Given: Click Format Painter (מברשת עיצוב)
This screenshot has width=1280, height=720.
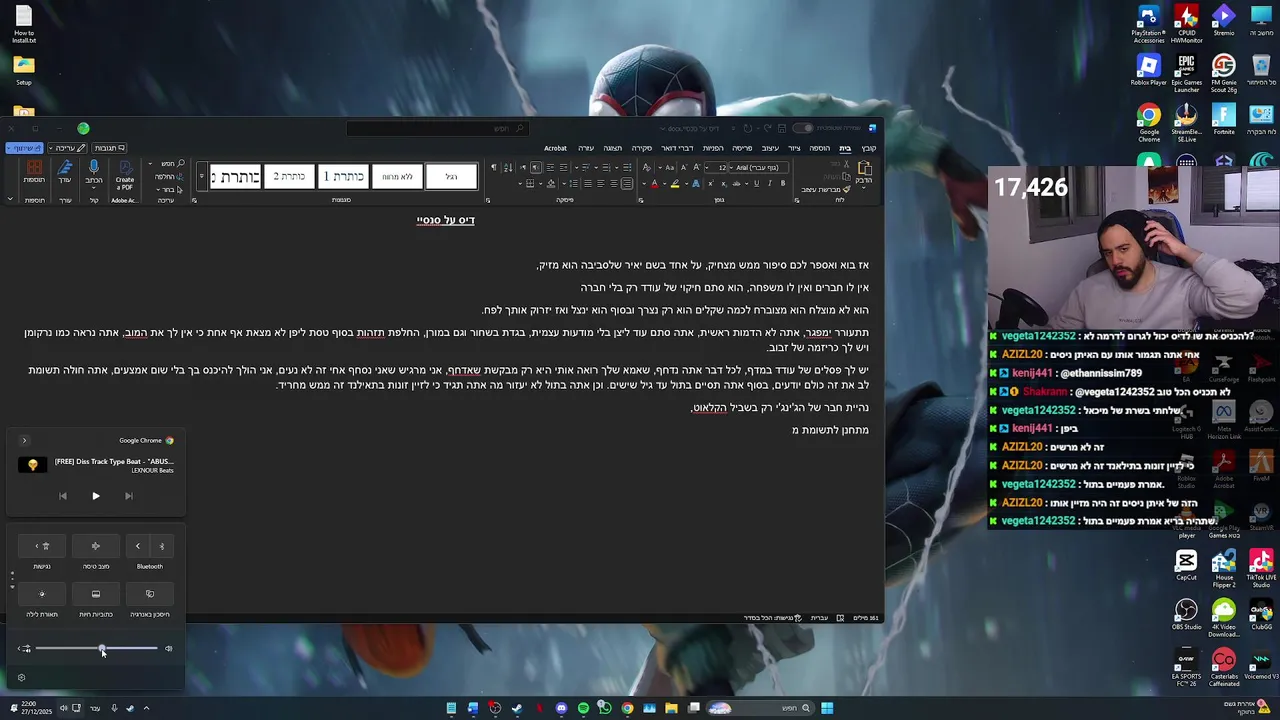Looking at the screenshot, I should [826, 189].
